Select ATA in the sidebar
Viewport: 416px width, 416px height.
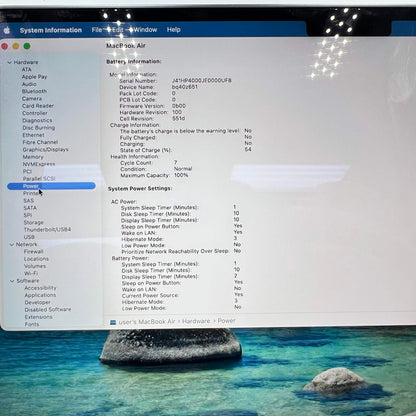click(x=26, y=70)
